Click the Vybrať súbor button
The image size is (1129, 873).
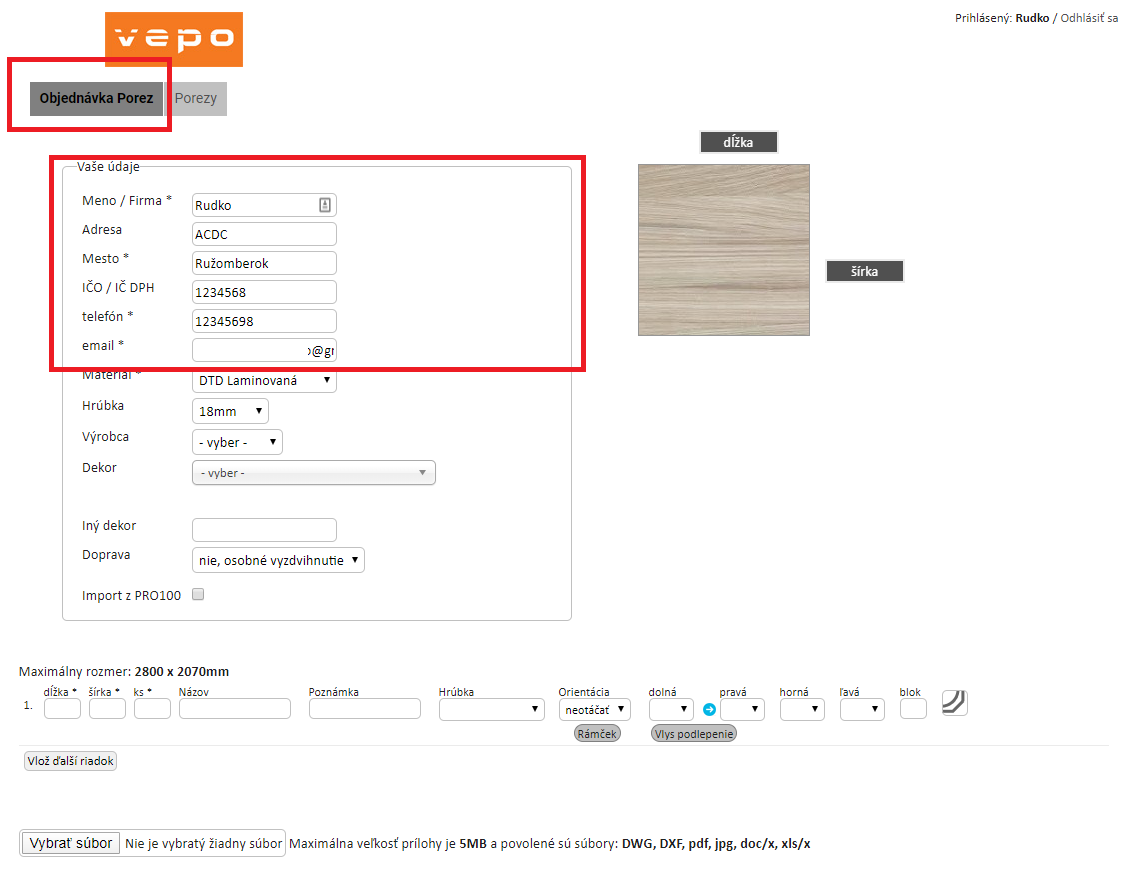click(x=71, y=843)
